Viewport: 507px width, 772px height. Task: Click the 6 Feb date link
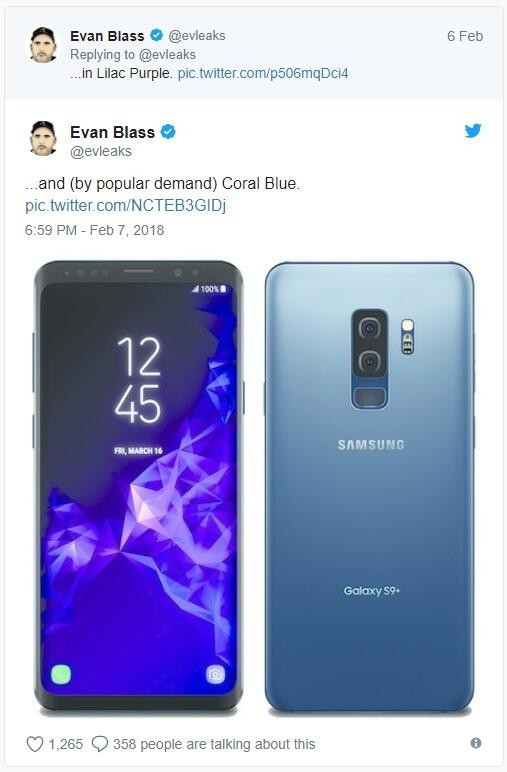tap(465, 36)
